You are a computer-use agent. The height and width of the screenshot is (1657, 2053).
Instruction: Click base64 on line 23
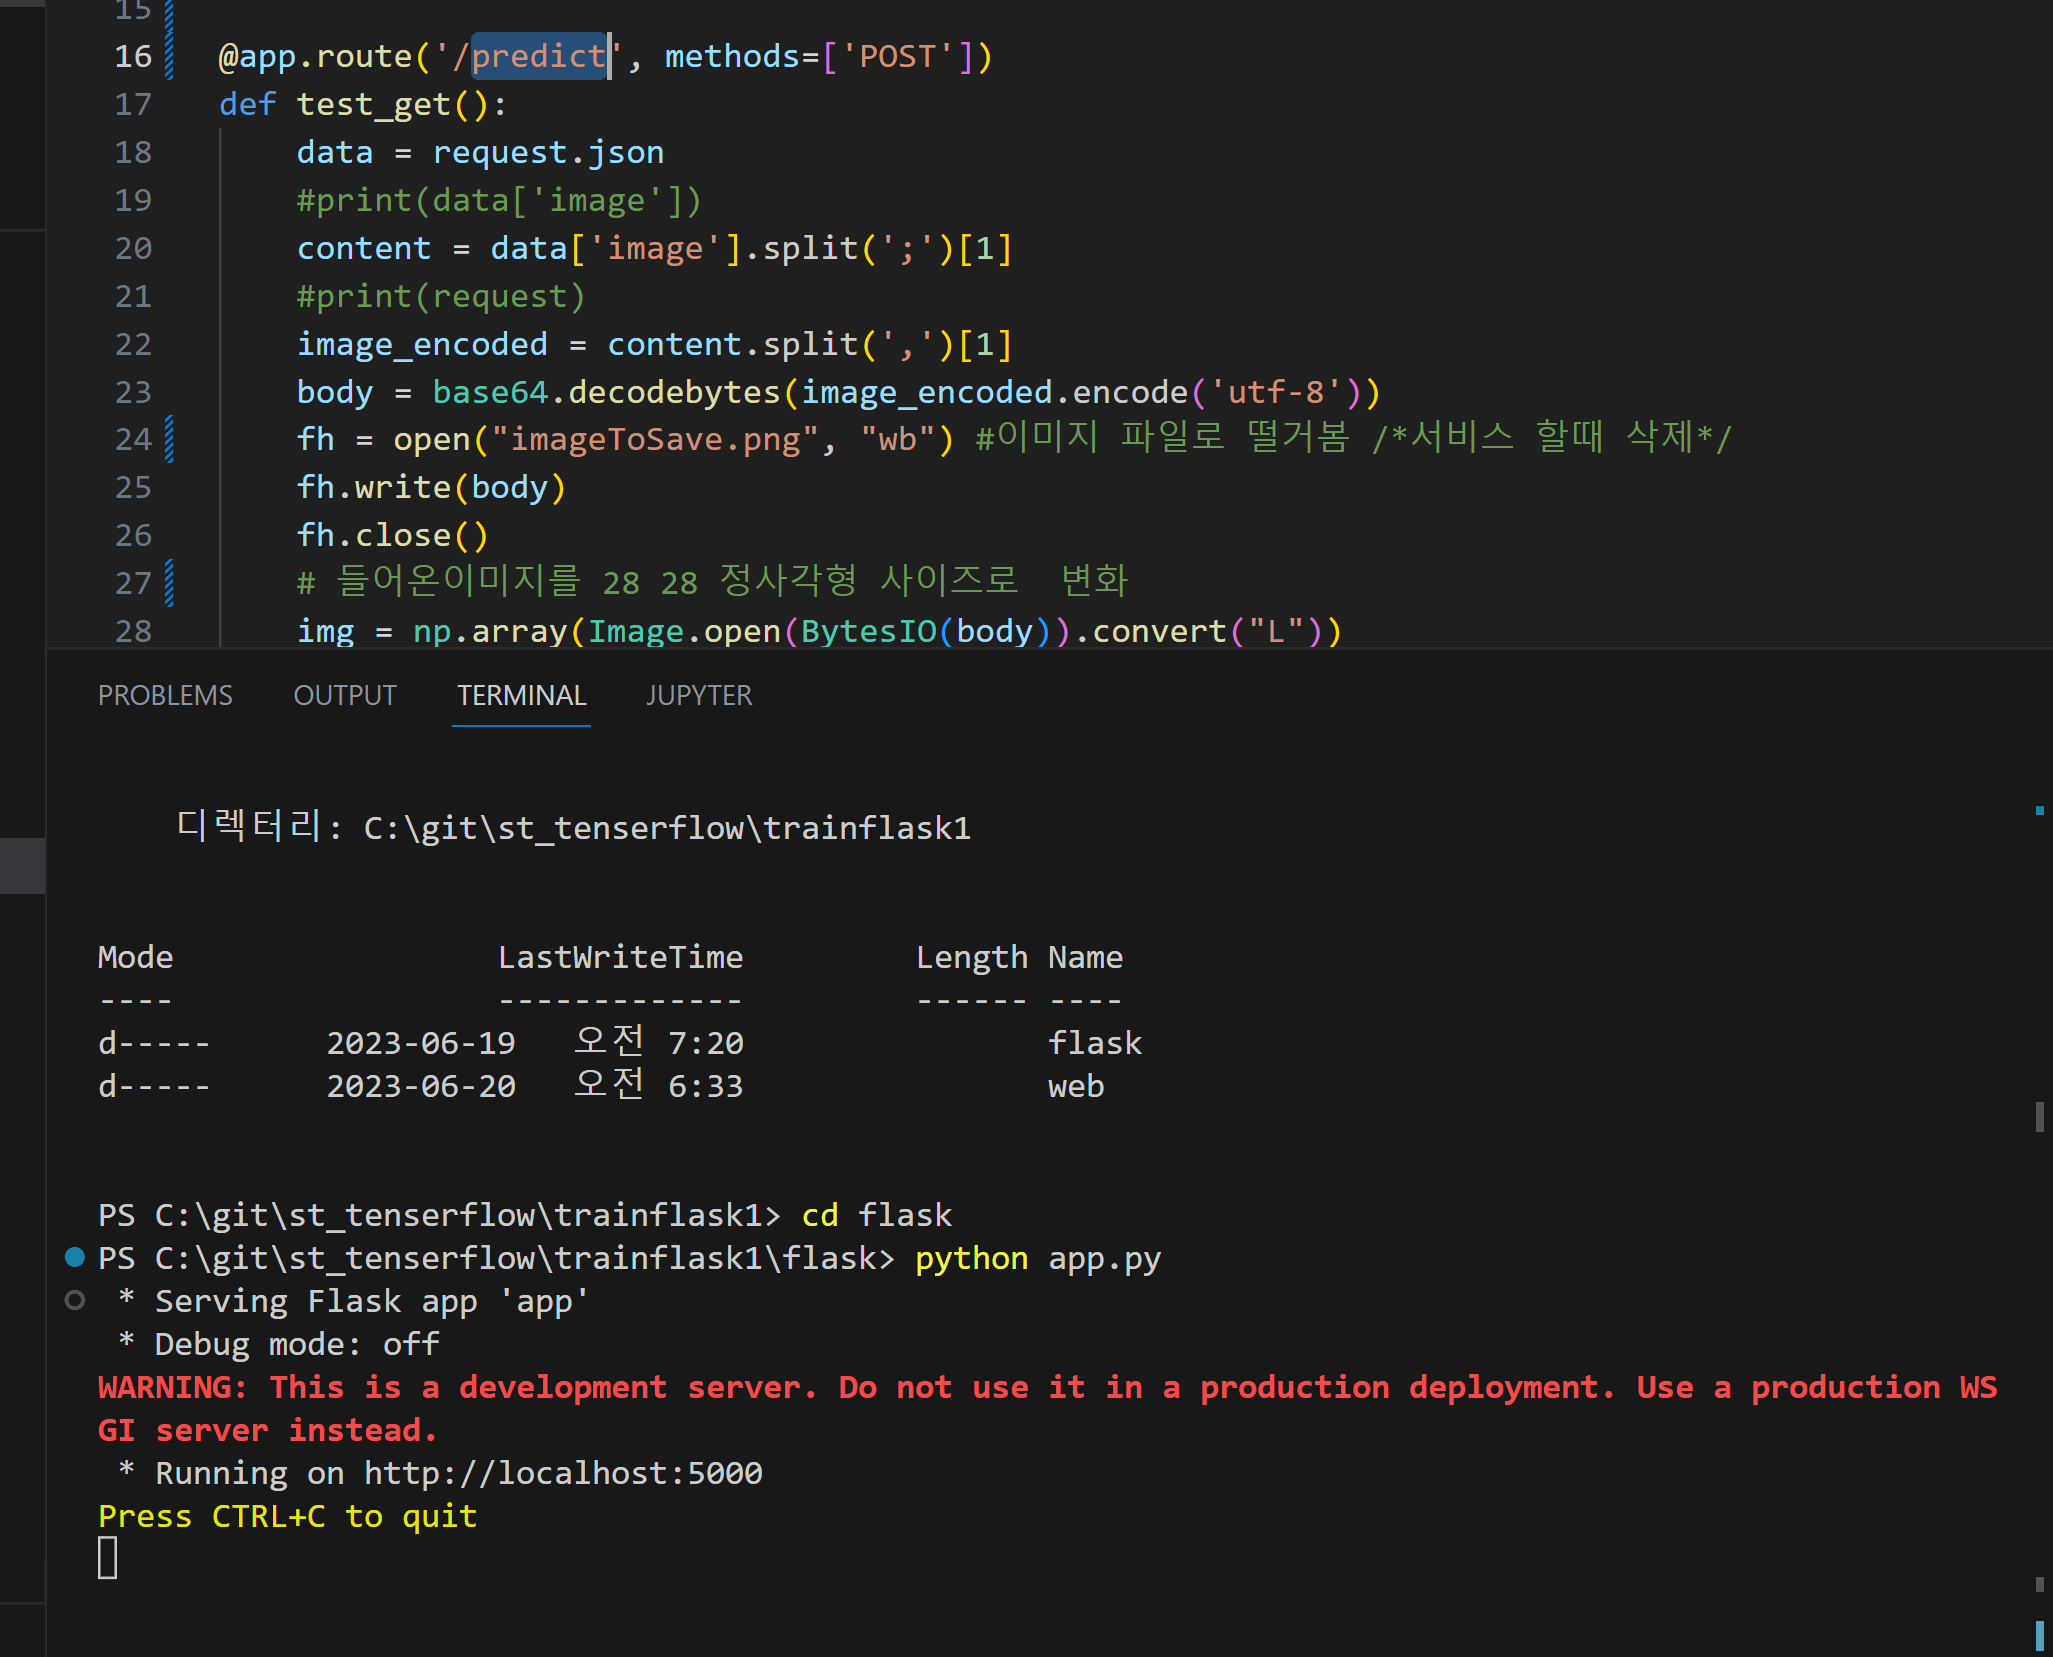point(490,392)
